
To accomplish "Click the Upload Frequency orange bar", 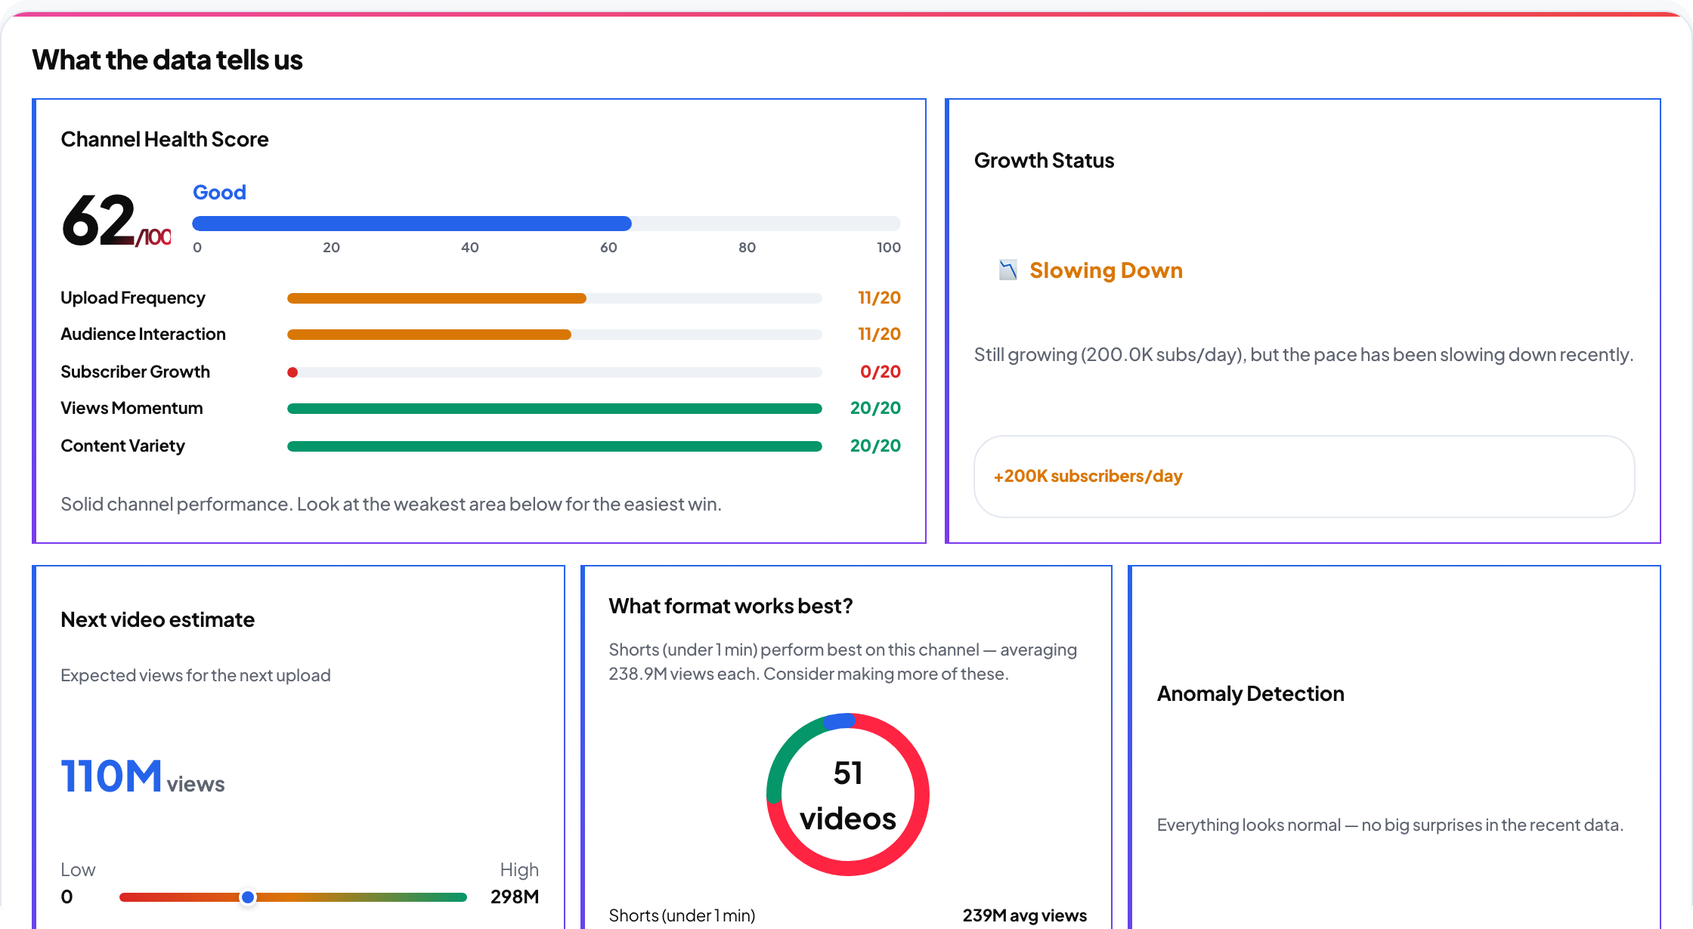I will click(437, 298).
